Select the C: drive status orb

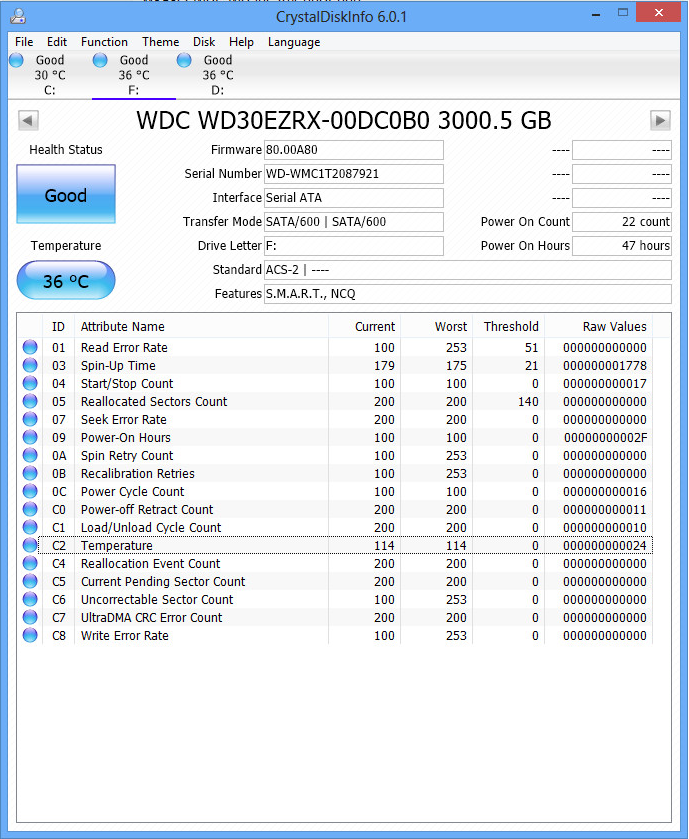(x=17, y=60)
